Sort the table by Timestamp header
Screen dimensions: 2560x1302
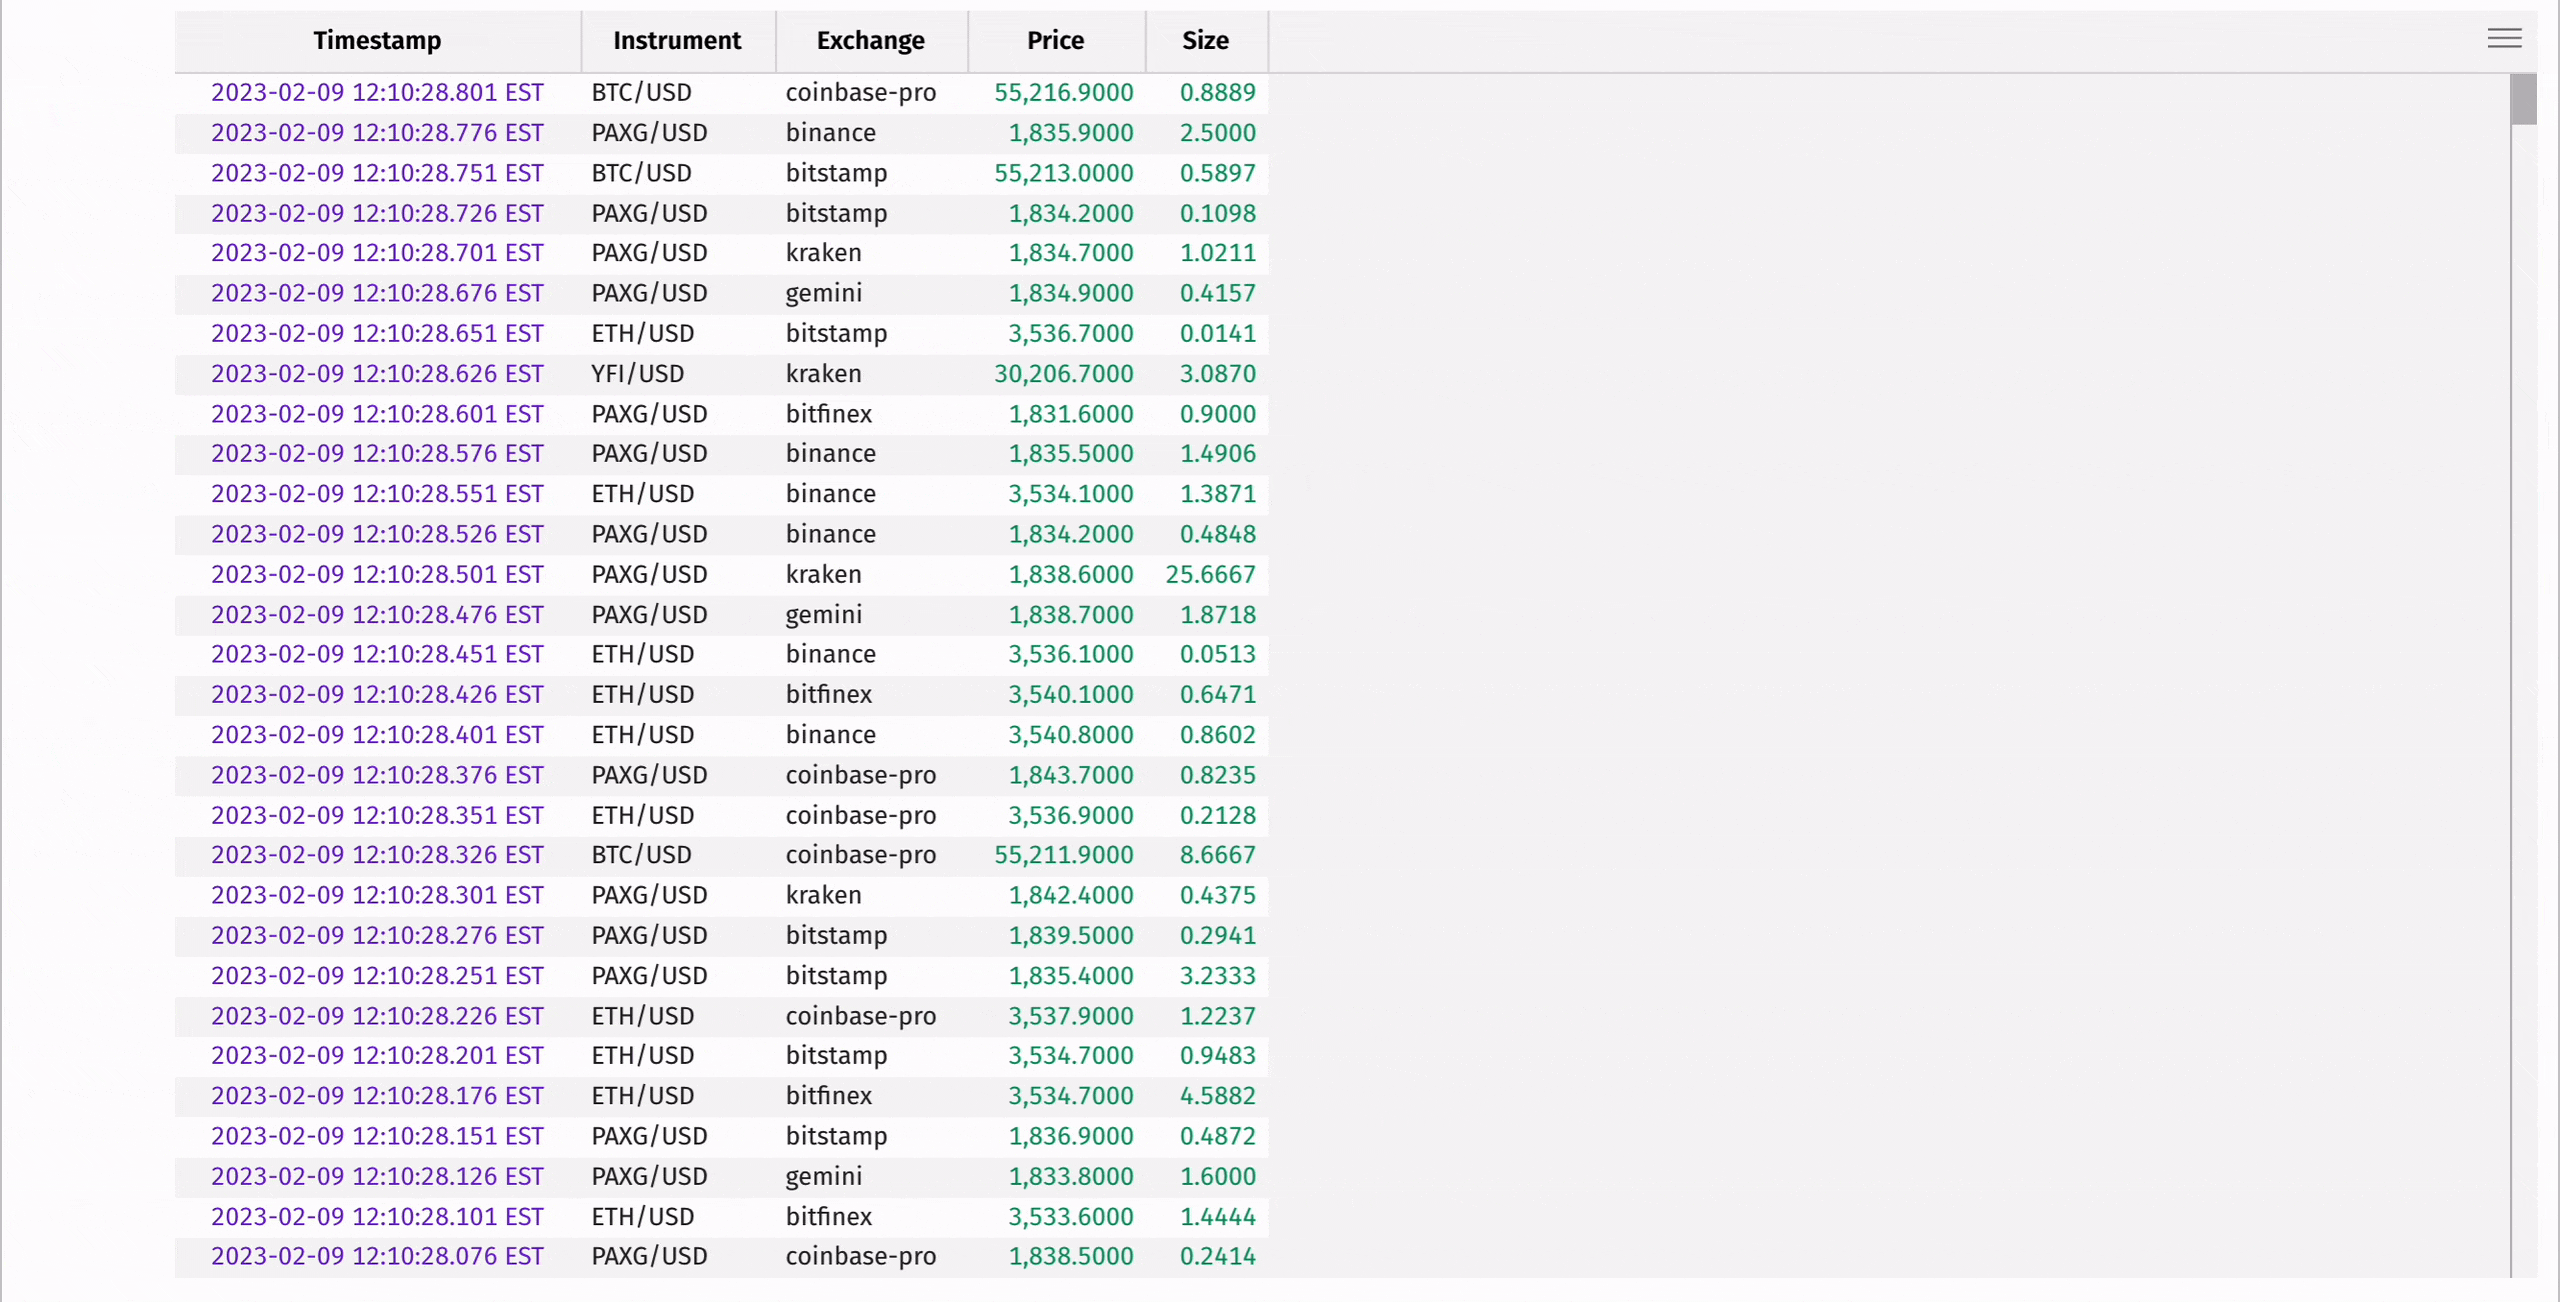tap(376, 41)
